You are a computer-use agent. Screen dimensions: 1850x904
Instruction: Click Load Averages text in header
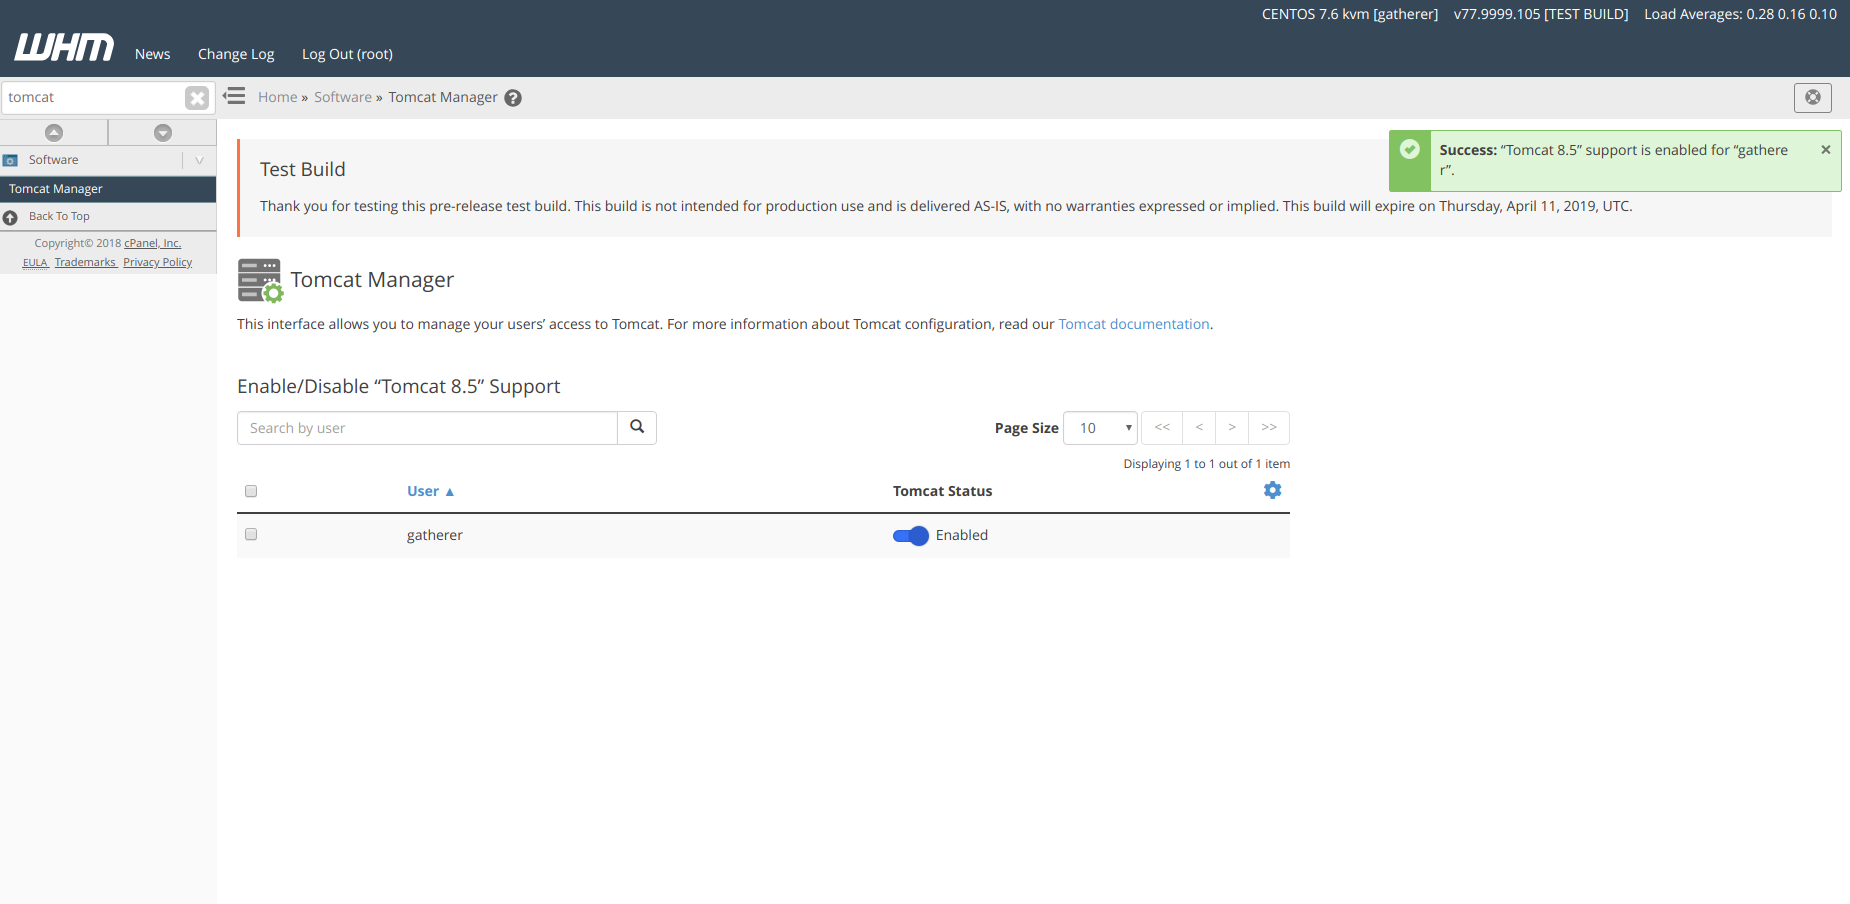tap(1741, 14)
